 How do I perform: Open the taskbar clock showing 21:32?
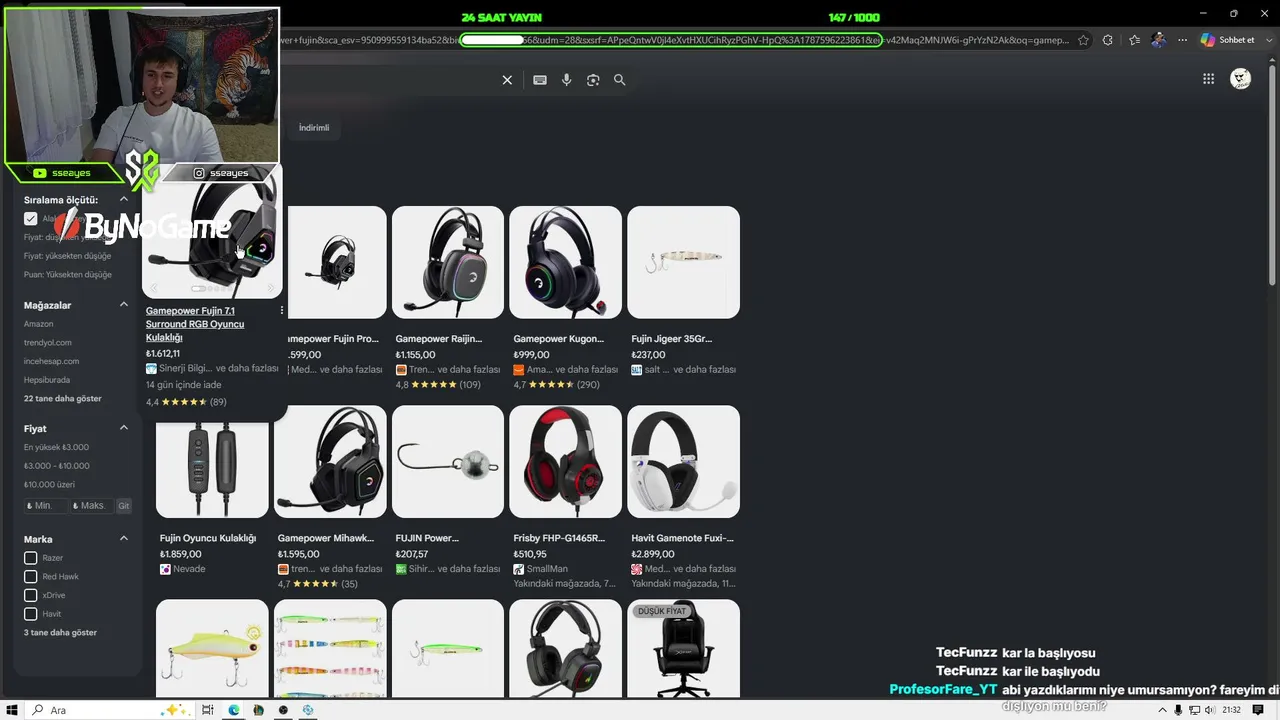tap(1231, 710)
